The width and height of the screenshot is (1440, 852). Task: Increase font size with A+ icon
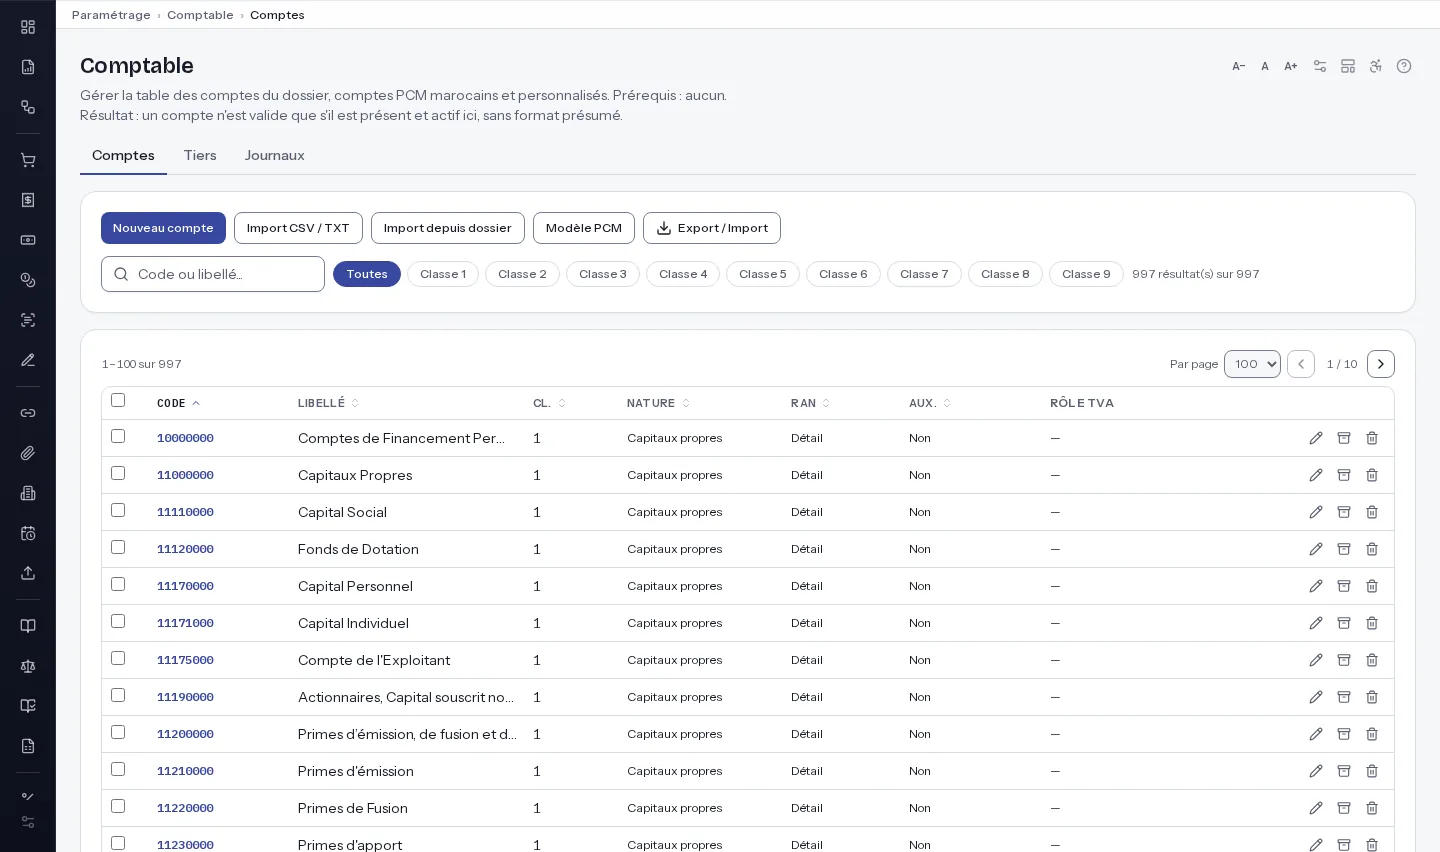coord(1291,66)
